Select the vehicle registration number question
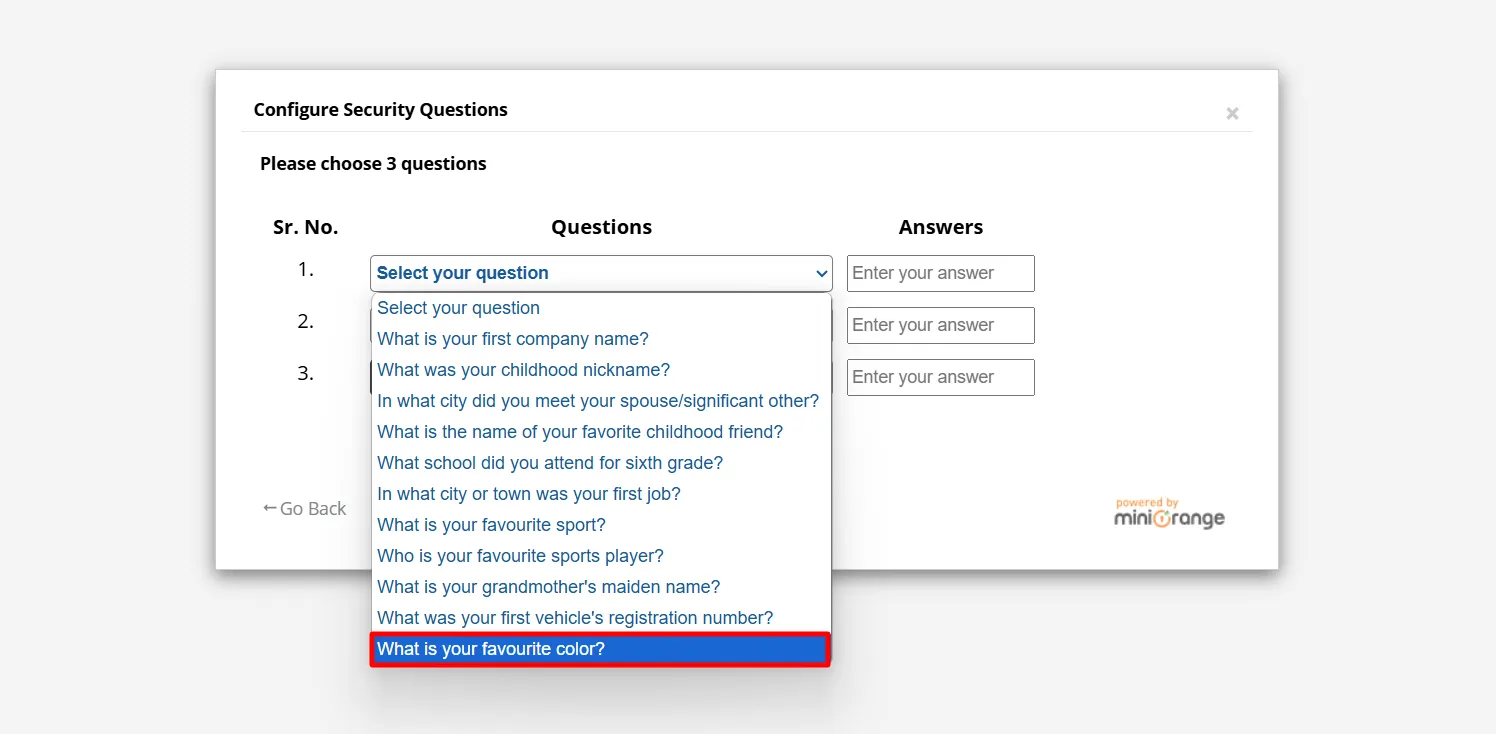The width and height of the screenshot is (1496, 734). pos(601,618)
